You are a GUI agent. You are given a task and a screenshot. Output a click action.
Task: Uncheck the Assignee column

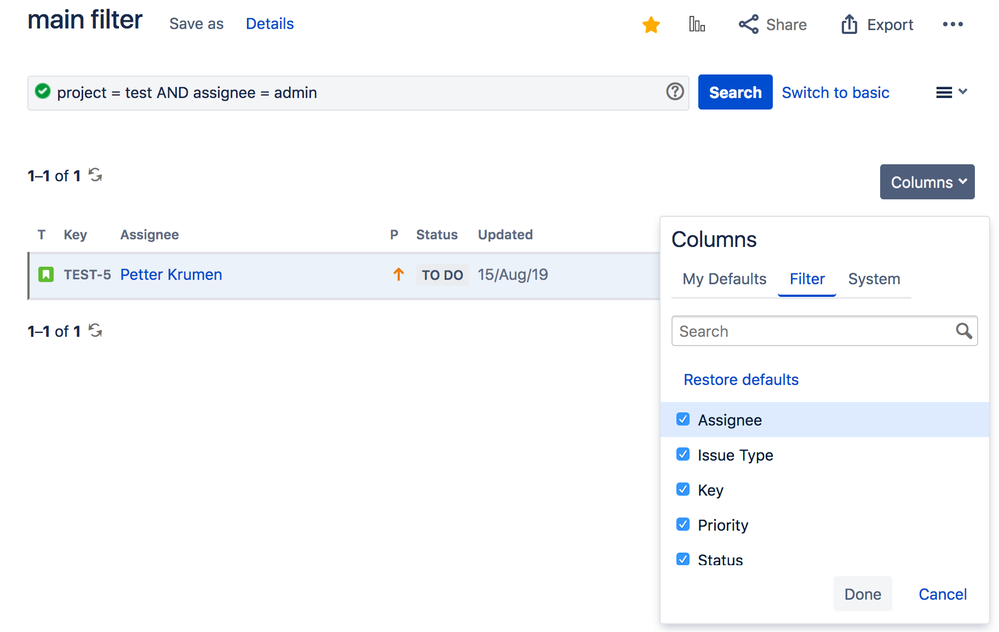tap(682, 420)
